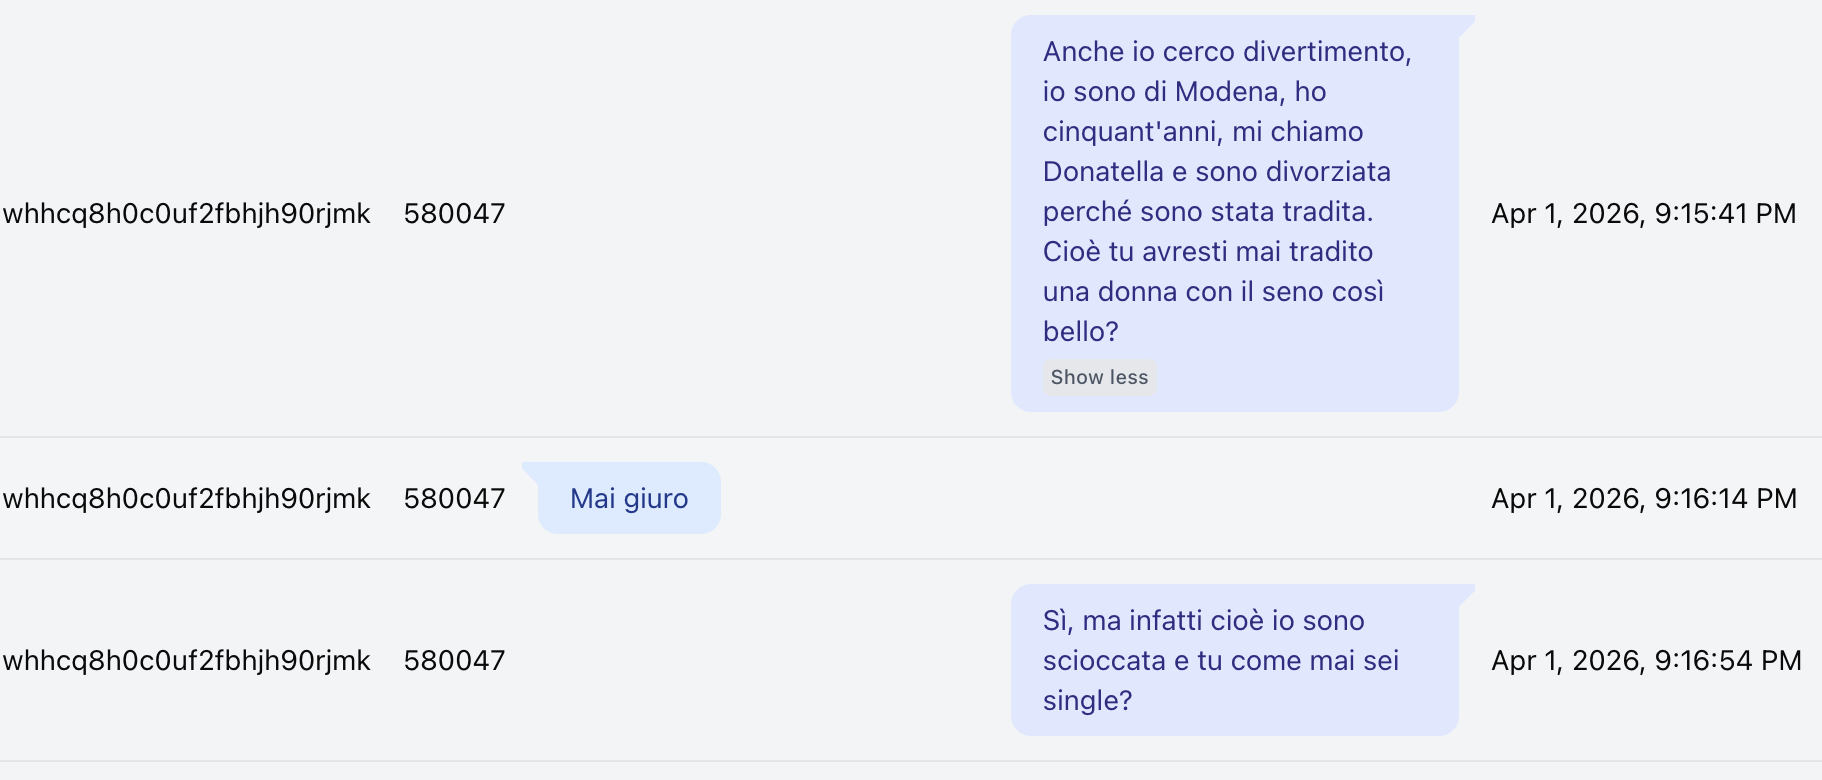Image resolution: width=1822 pixels, height=780 pixels.
Task: Click the word 'bello?' ending the first message
Action: coord(1080,332)
